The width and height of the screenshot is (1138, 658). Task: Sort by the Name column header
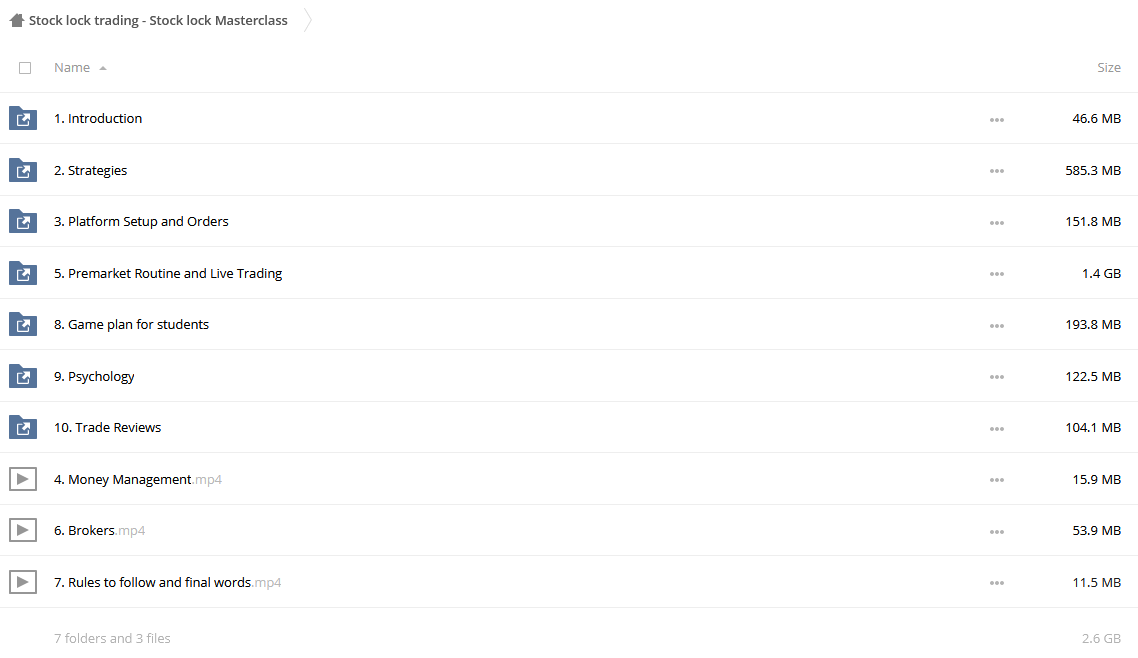pyautogui.click(x=72, y=67)
